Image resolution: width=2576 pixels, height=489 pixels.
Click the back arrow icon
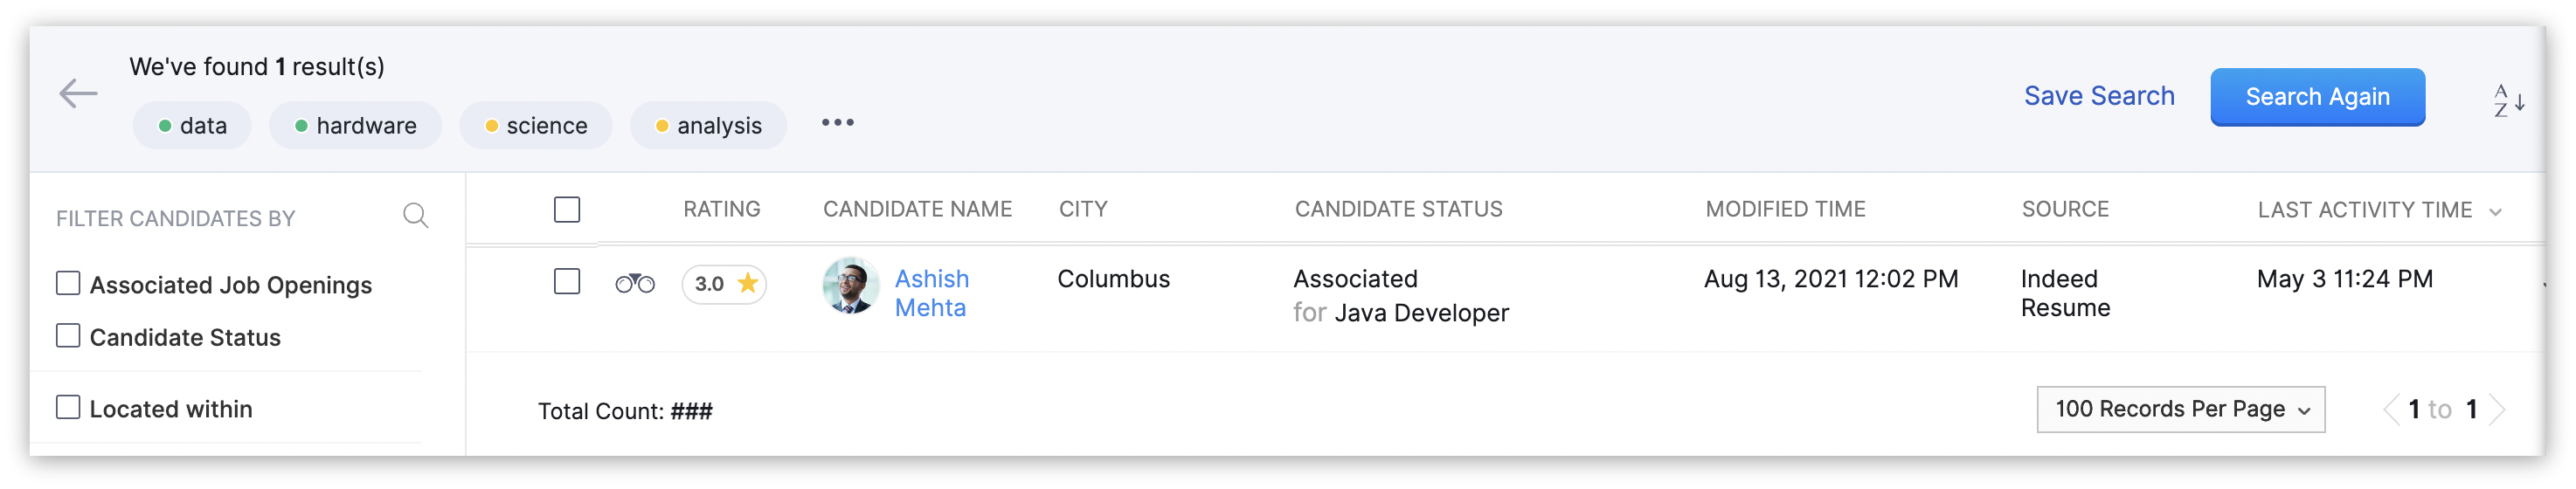[78, 94]
